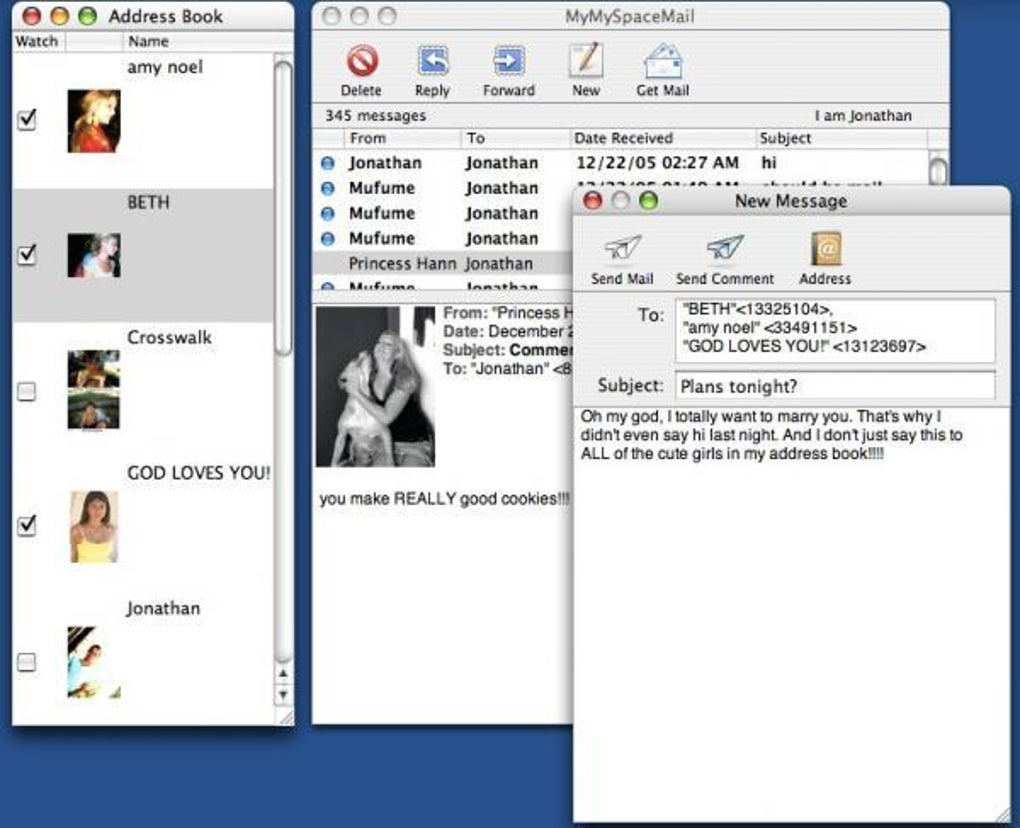Click the Subject field Plans tonight?
This screenshot has width=1020, height=828.
click(x=835, y=386)
